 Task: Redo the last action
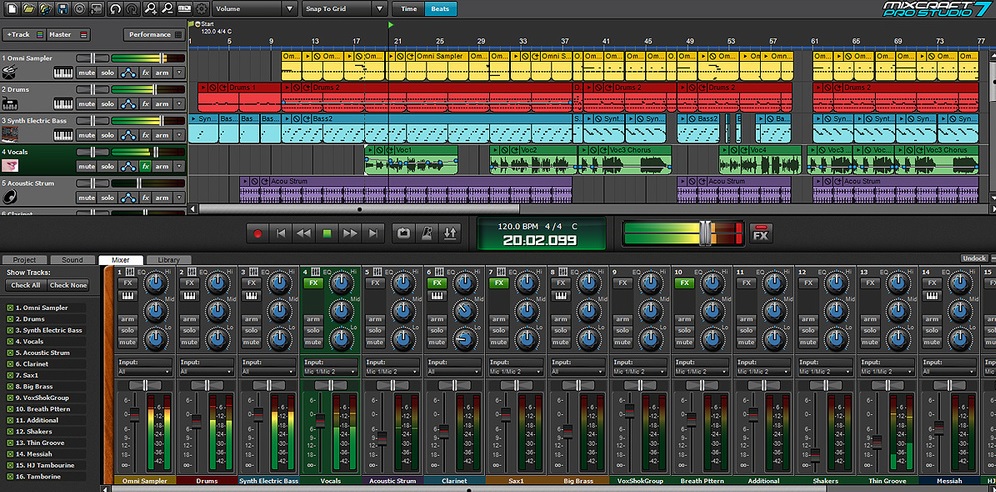point(131,9)
